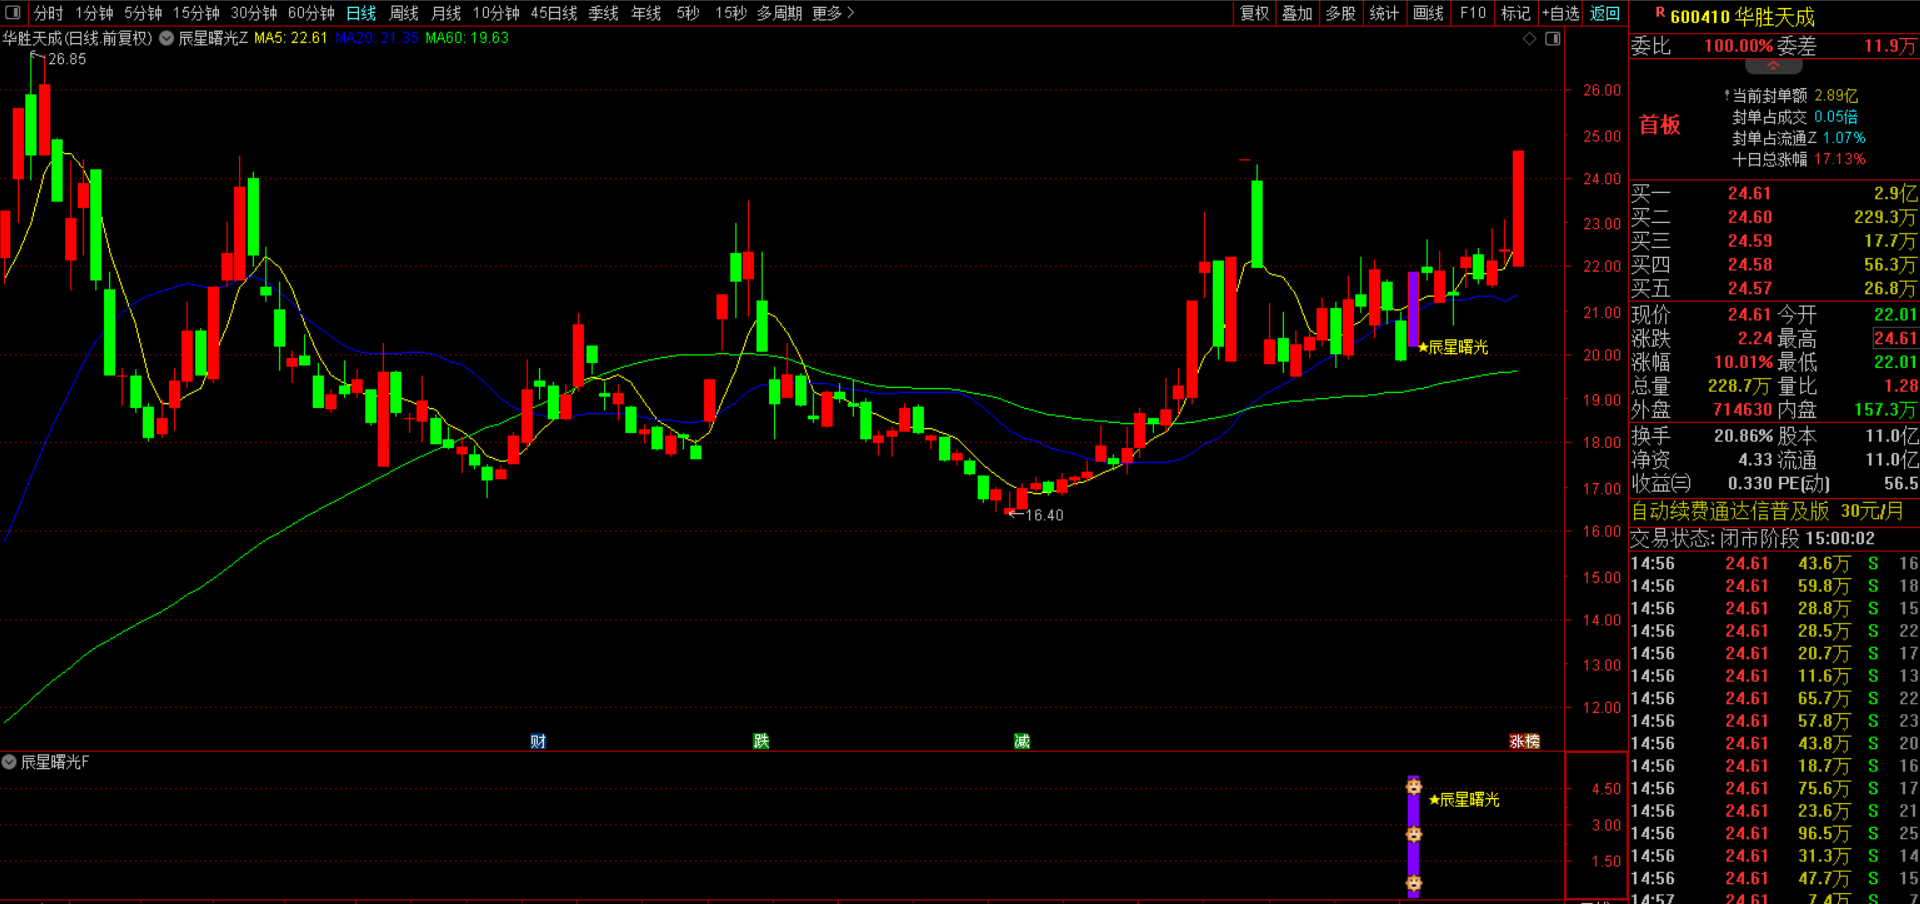The image size is (1920, 904).
Task: Open the 多周期 multi-period view
Action: 779,13
